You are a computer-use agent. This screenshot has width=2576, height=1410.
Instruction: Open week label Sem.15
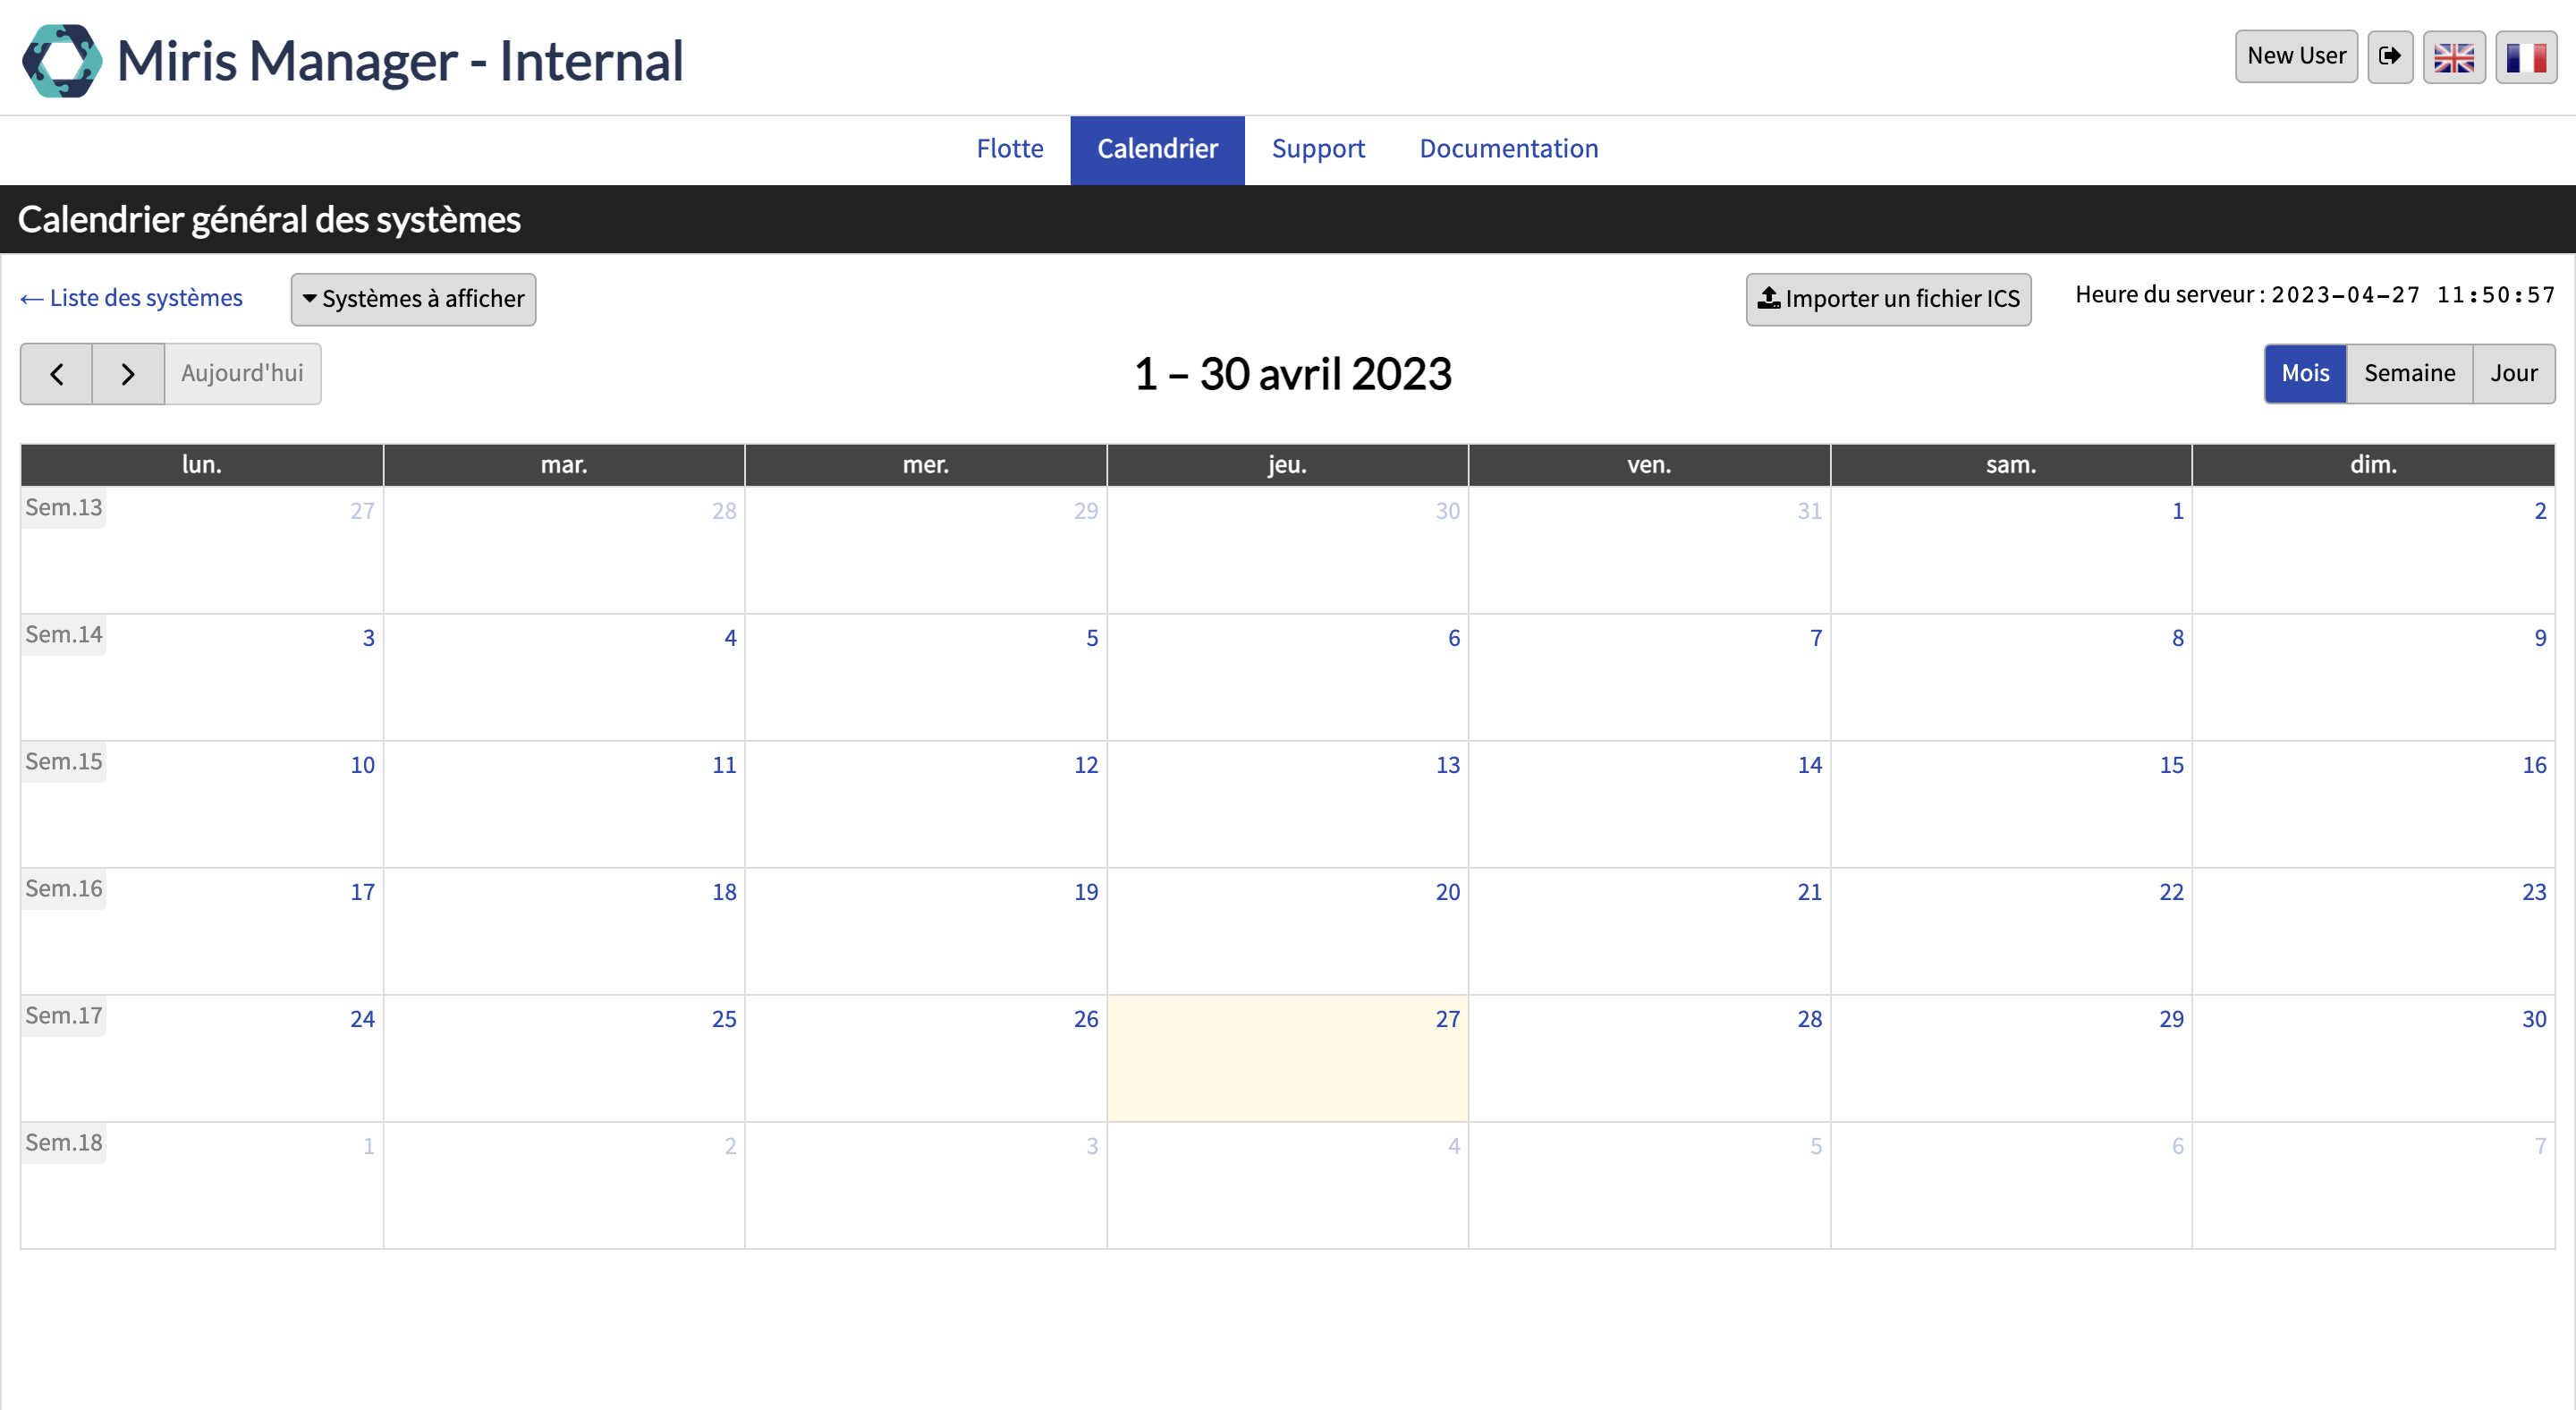click(63, 762)
